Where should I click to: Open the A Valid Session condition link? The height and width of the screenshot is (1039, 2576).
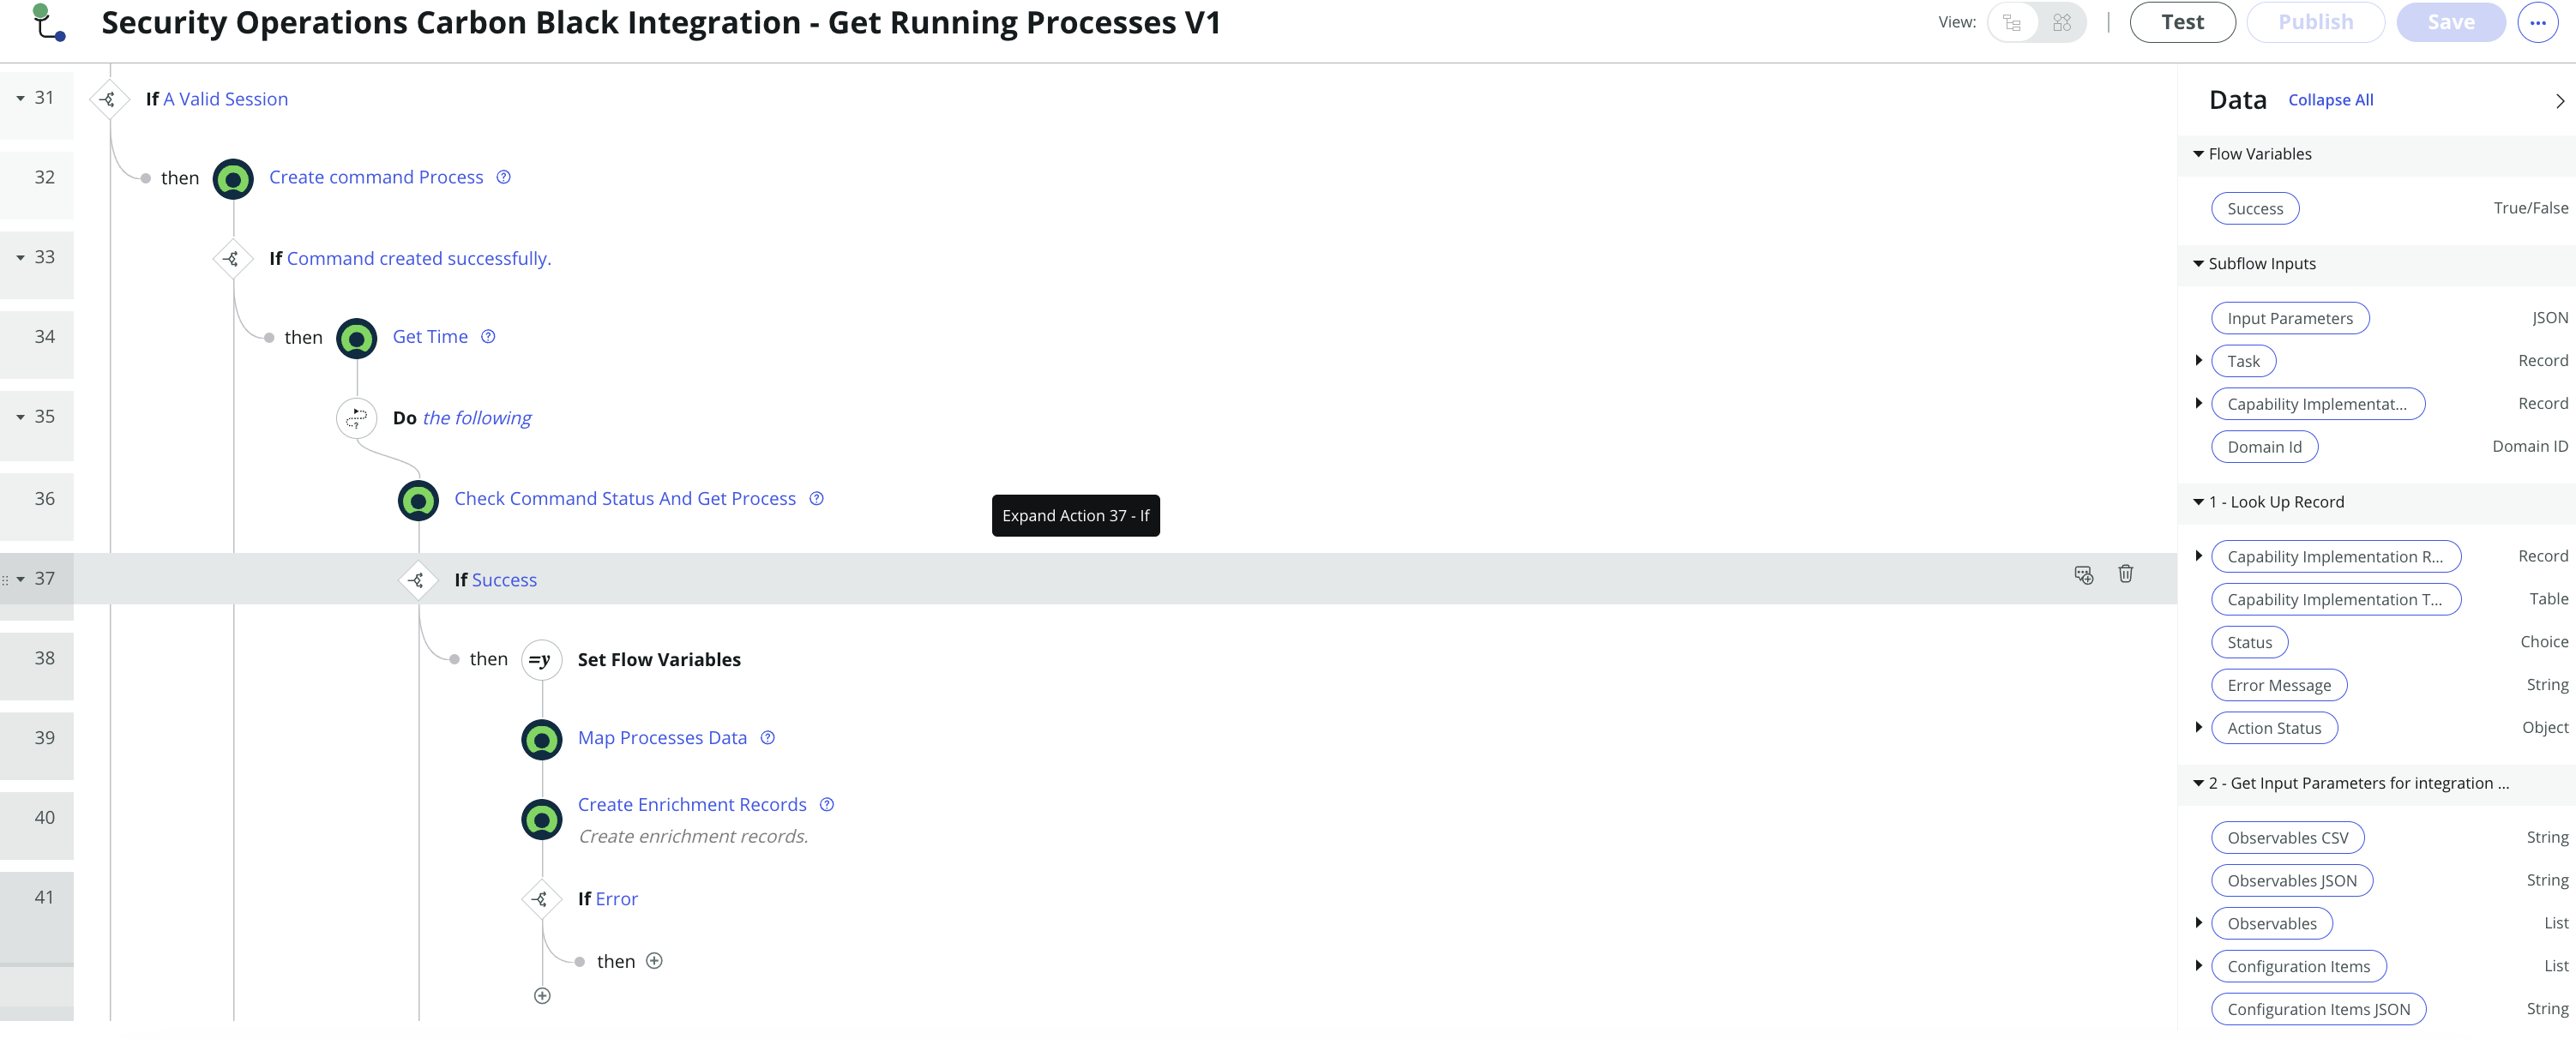[225, 99]
